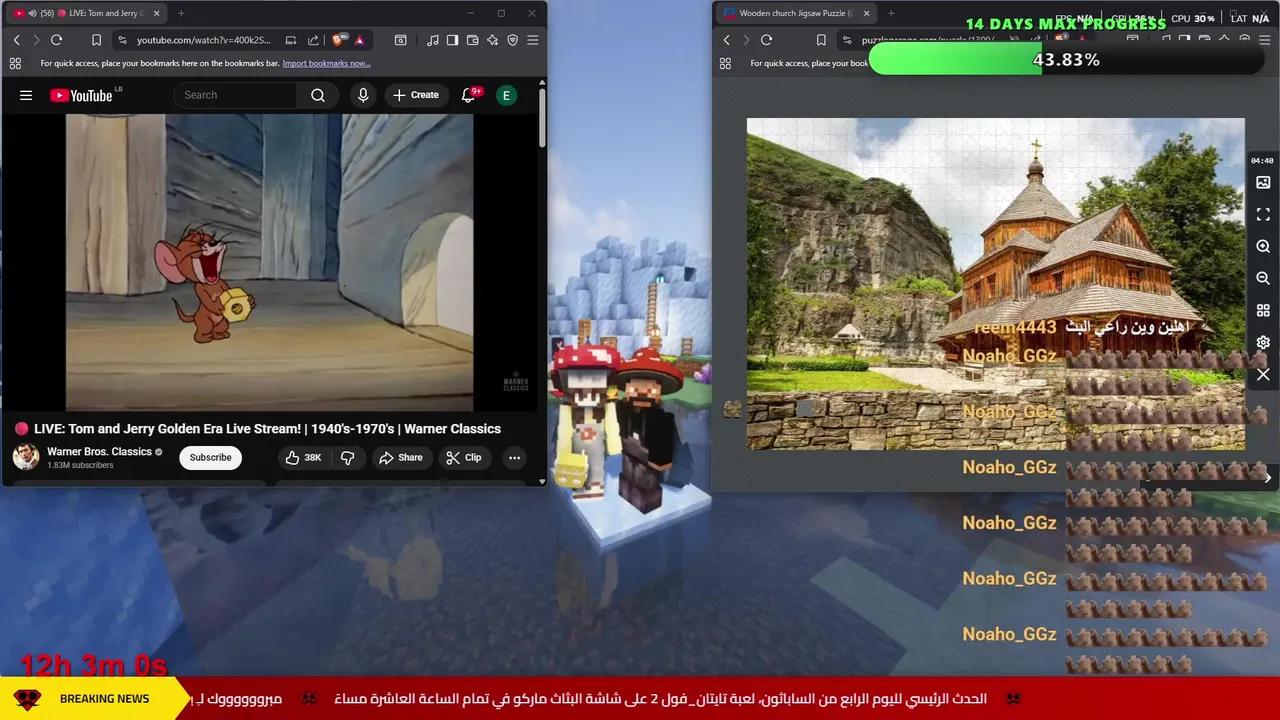Share the page from the YouTube address bar
Viewport: 1280px width, 720px height.
point(313,40)
